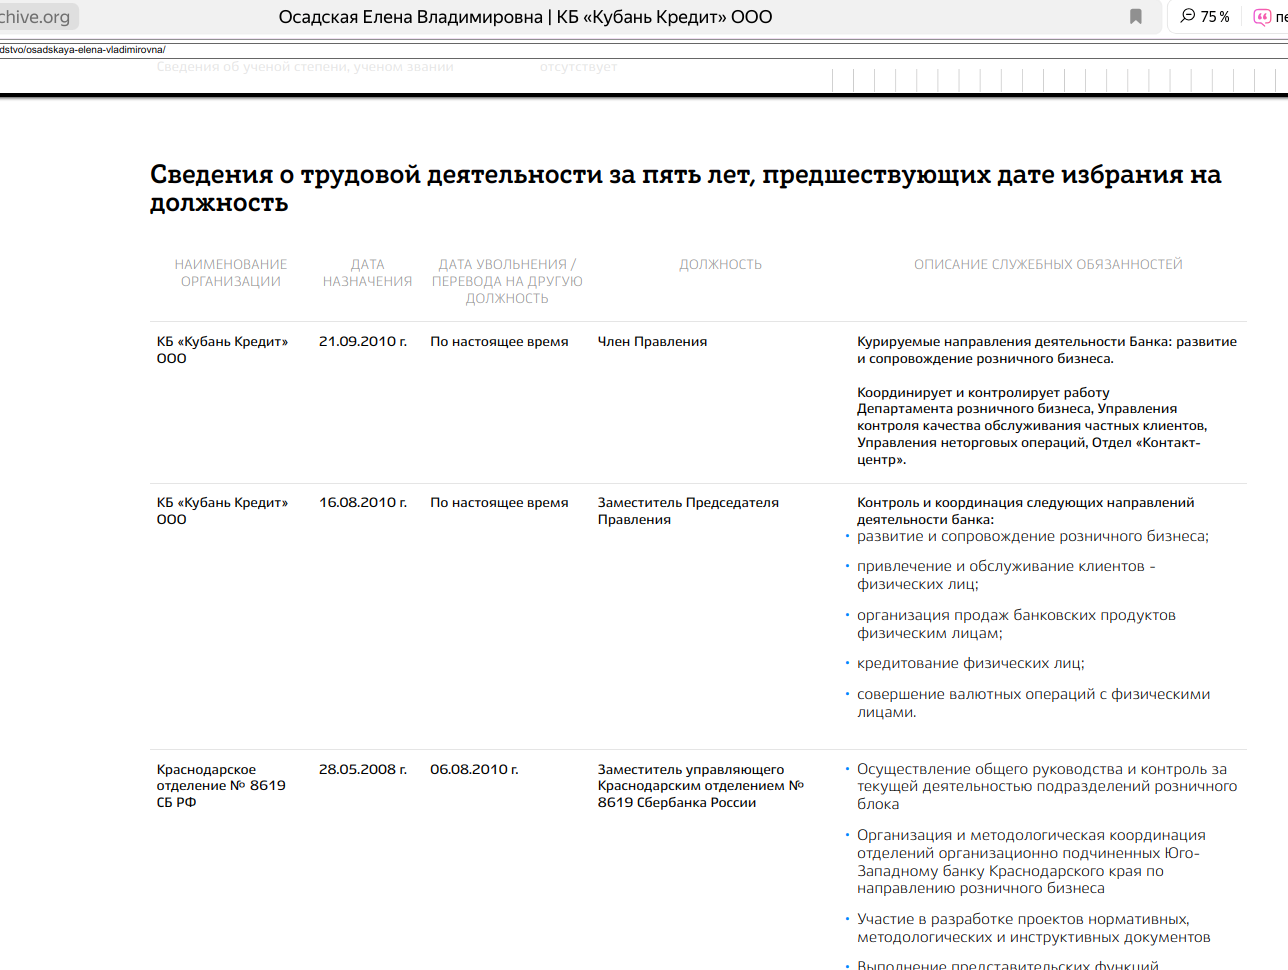Click bullet 'совершение валютных операций с физическими лицами.'
Screen dimensions: 1288x970
pyautogui.click(x=1033, y=703)
